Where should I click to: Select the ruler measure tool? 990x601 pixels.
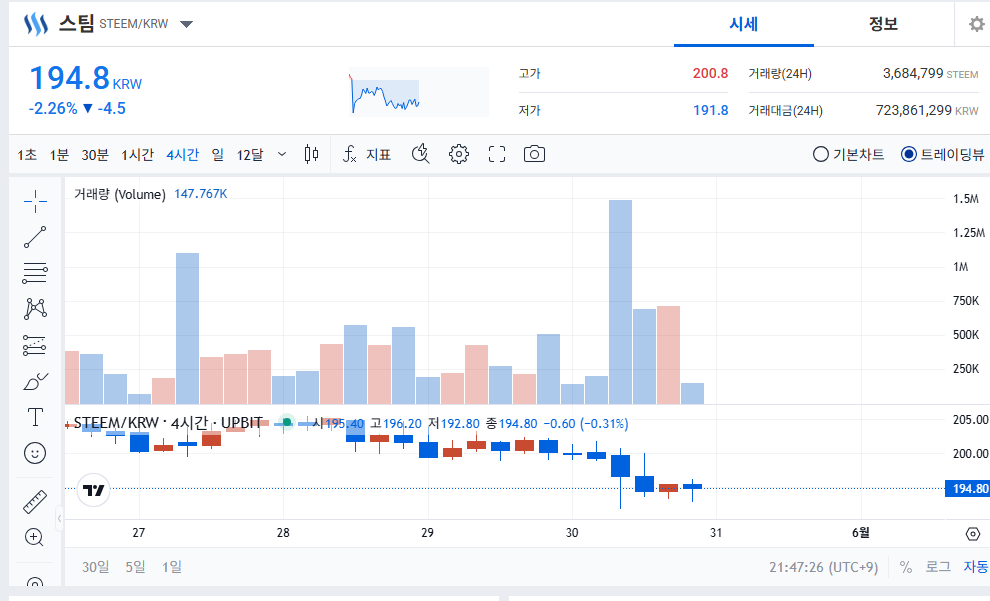(35, 502)
